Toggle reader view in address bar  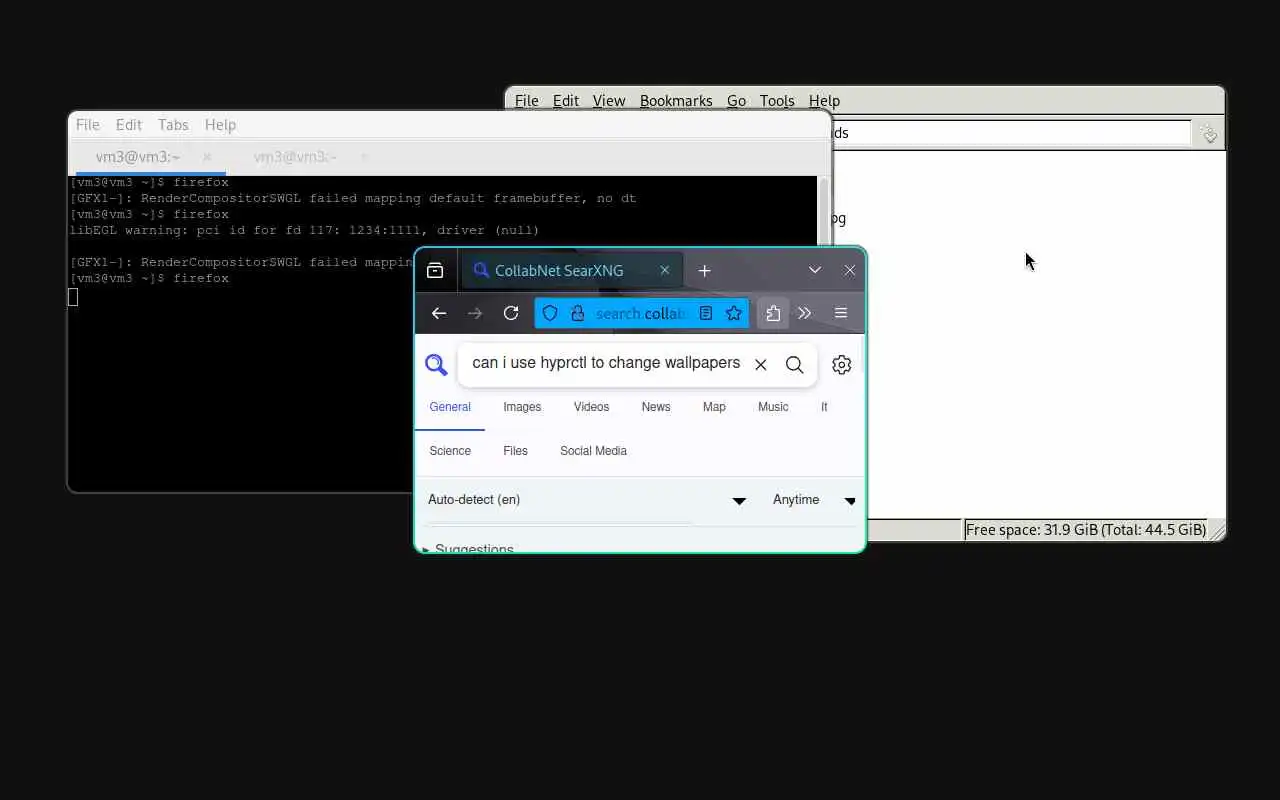pyautogui.click(x=706, y=313)
